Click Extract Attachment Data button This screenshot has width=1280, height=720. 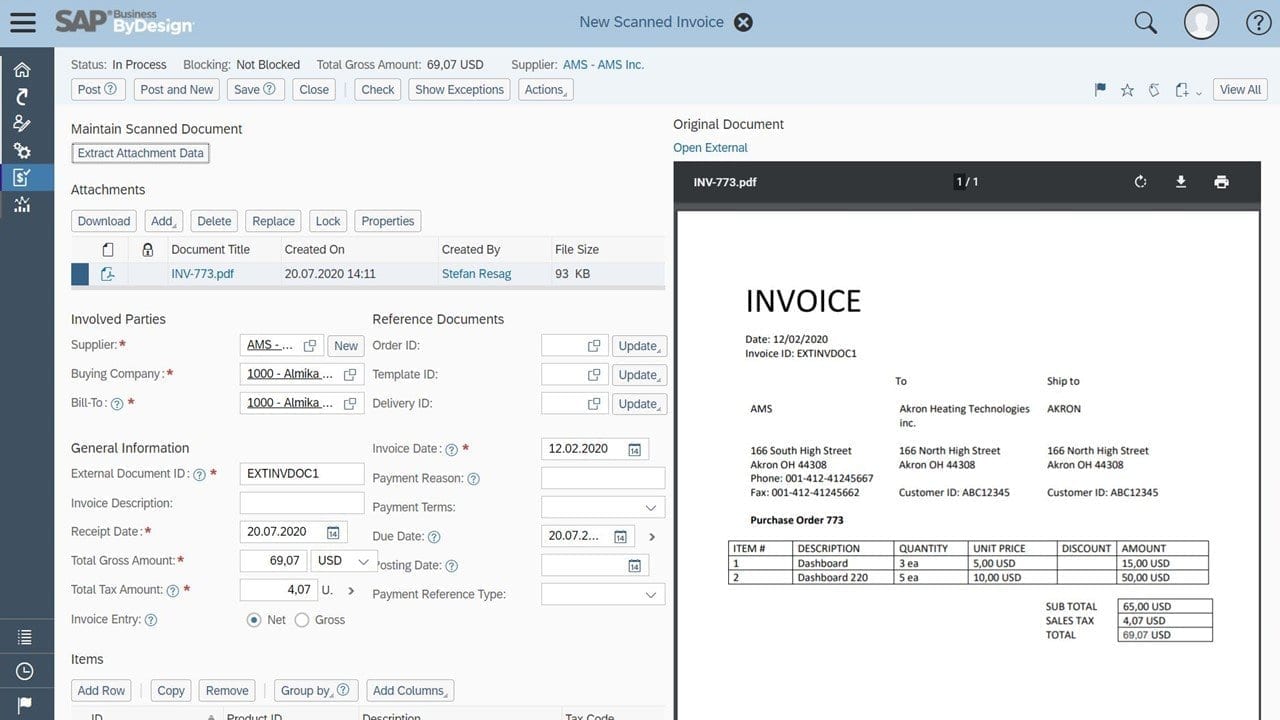[x=141, y=153]
